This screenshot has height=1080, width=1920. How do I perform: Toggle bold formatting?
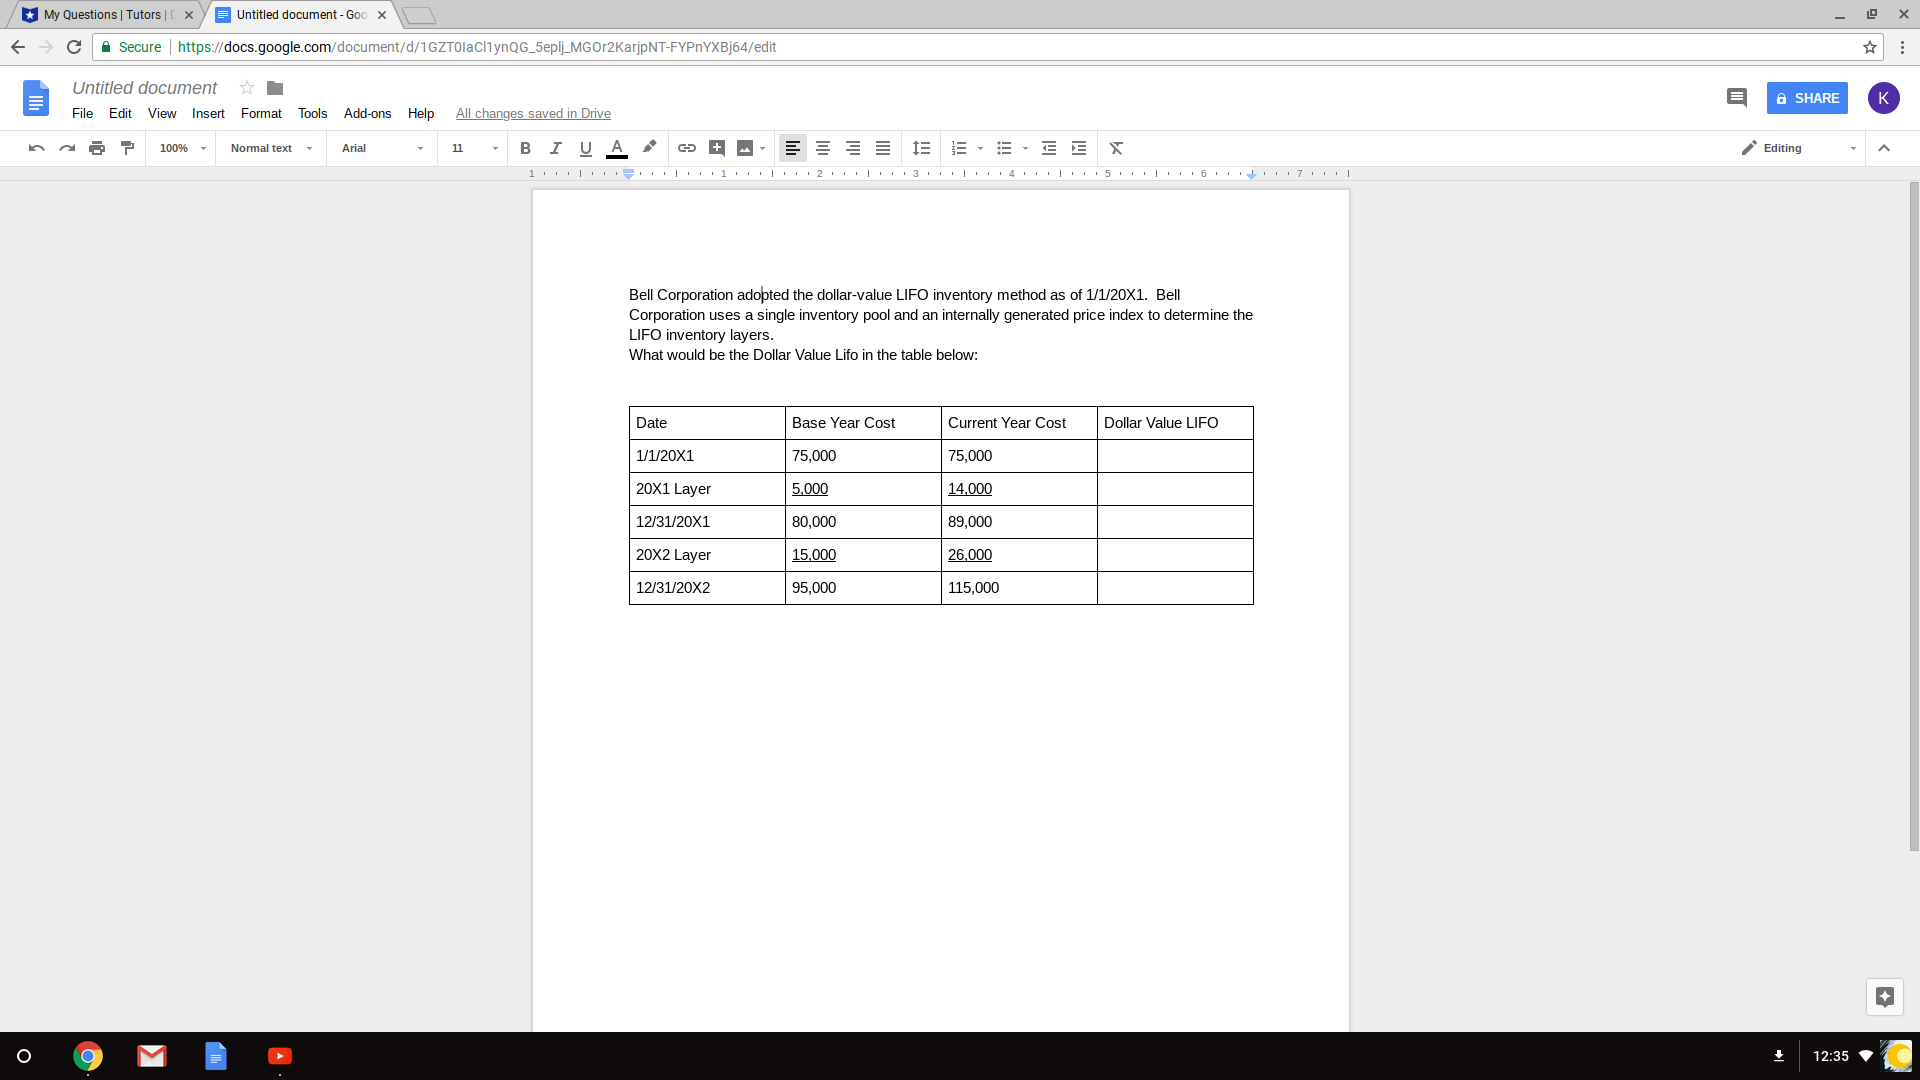pos(525,148)
